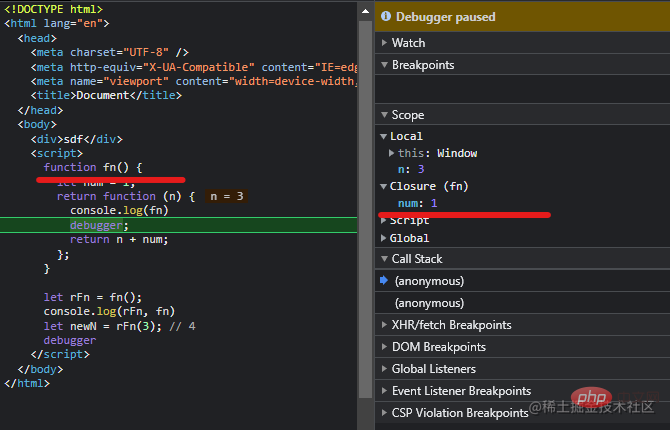Collapse the Closure (fn) scope
670x430 pixels.
(383, 186)
